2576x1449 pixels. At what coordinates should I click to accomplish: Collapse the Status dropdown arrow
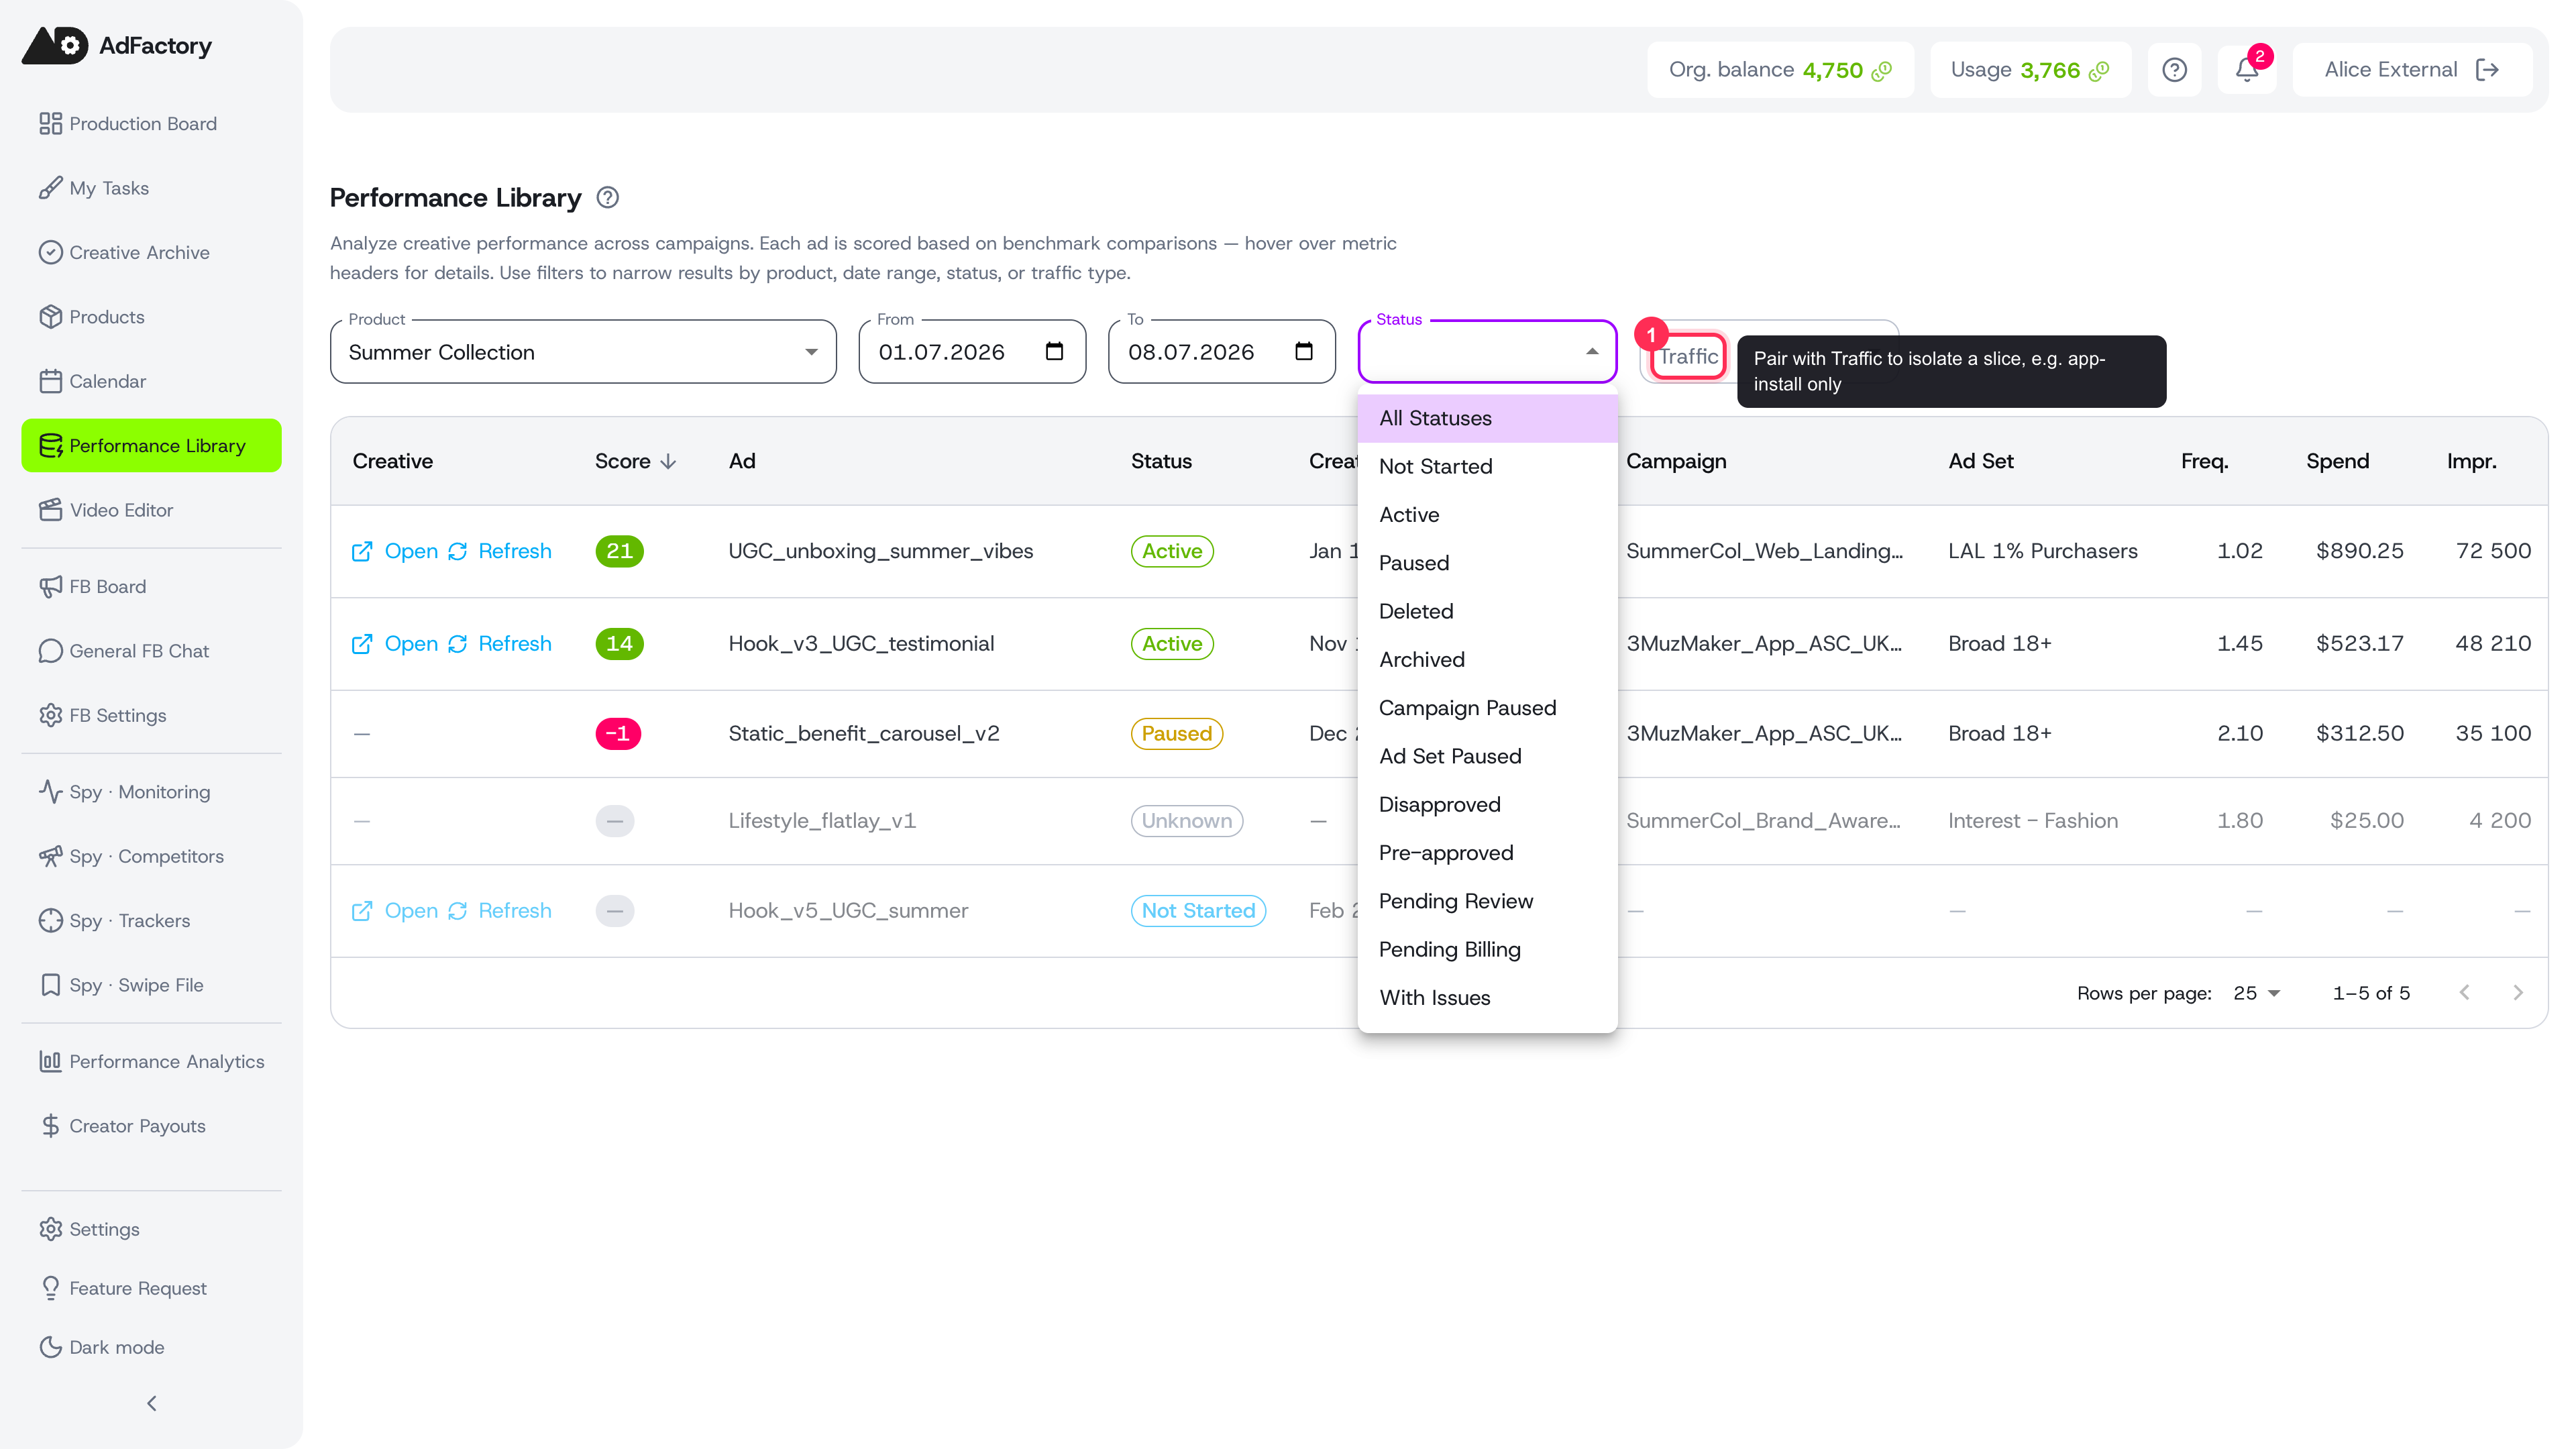[x=1592, y=352]
